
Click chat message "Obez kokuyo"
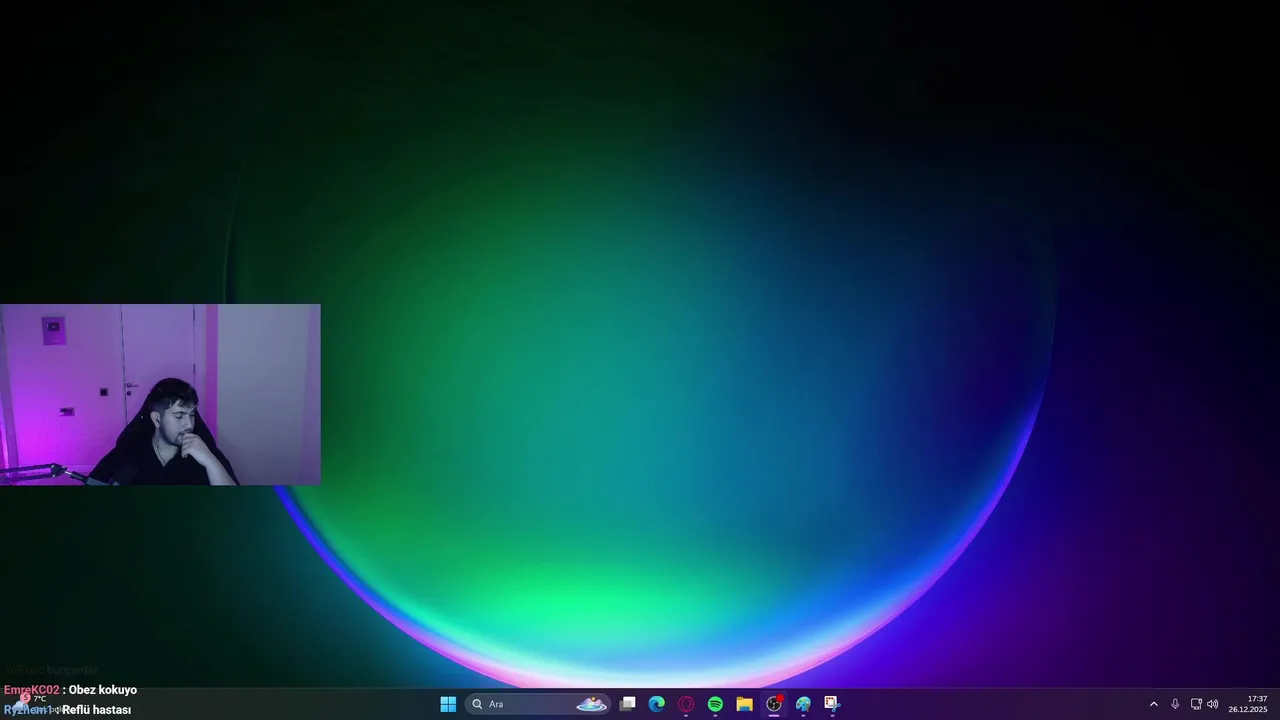coord(103,690)
